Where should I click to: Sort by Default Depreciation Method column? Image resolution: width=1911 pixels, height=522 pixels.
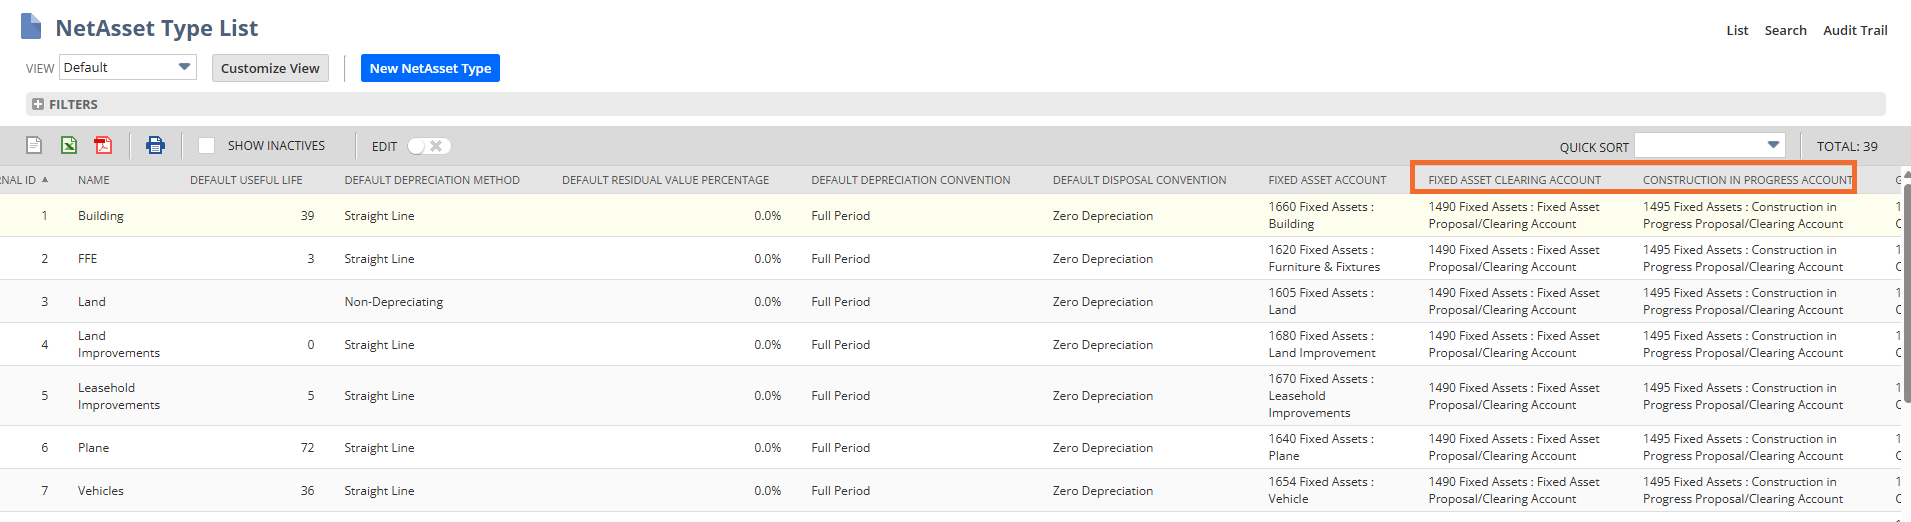(432, 180)
